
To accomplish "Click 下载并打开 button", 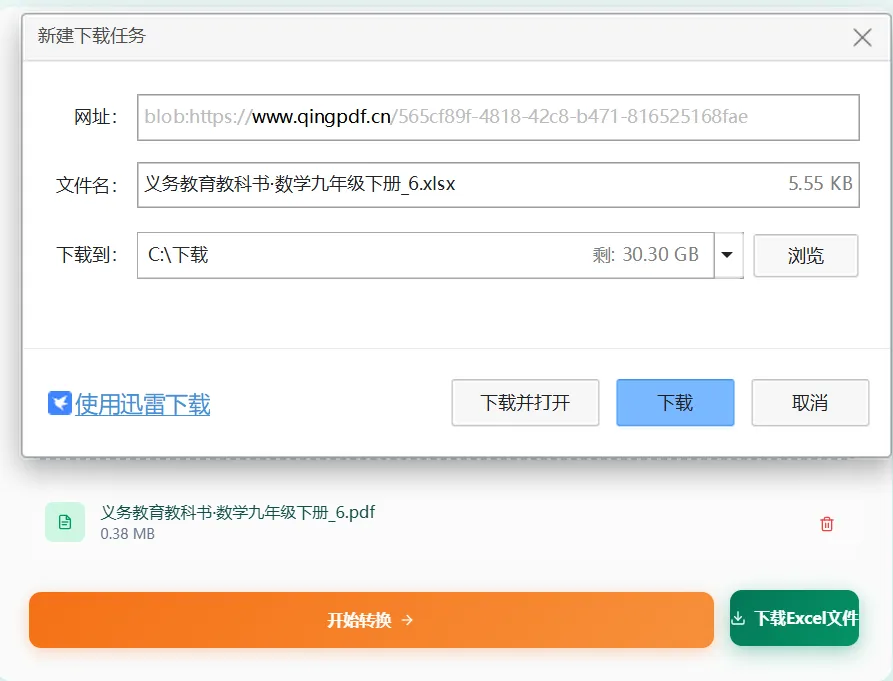I will click(525, 403).
